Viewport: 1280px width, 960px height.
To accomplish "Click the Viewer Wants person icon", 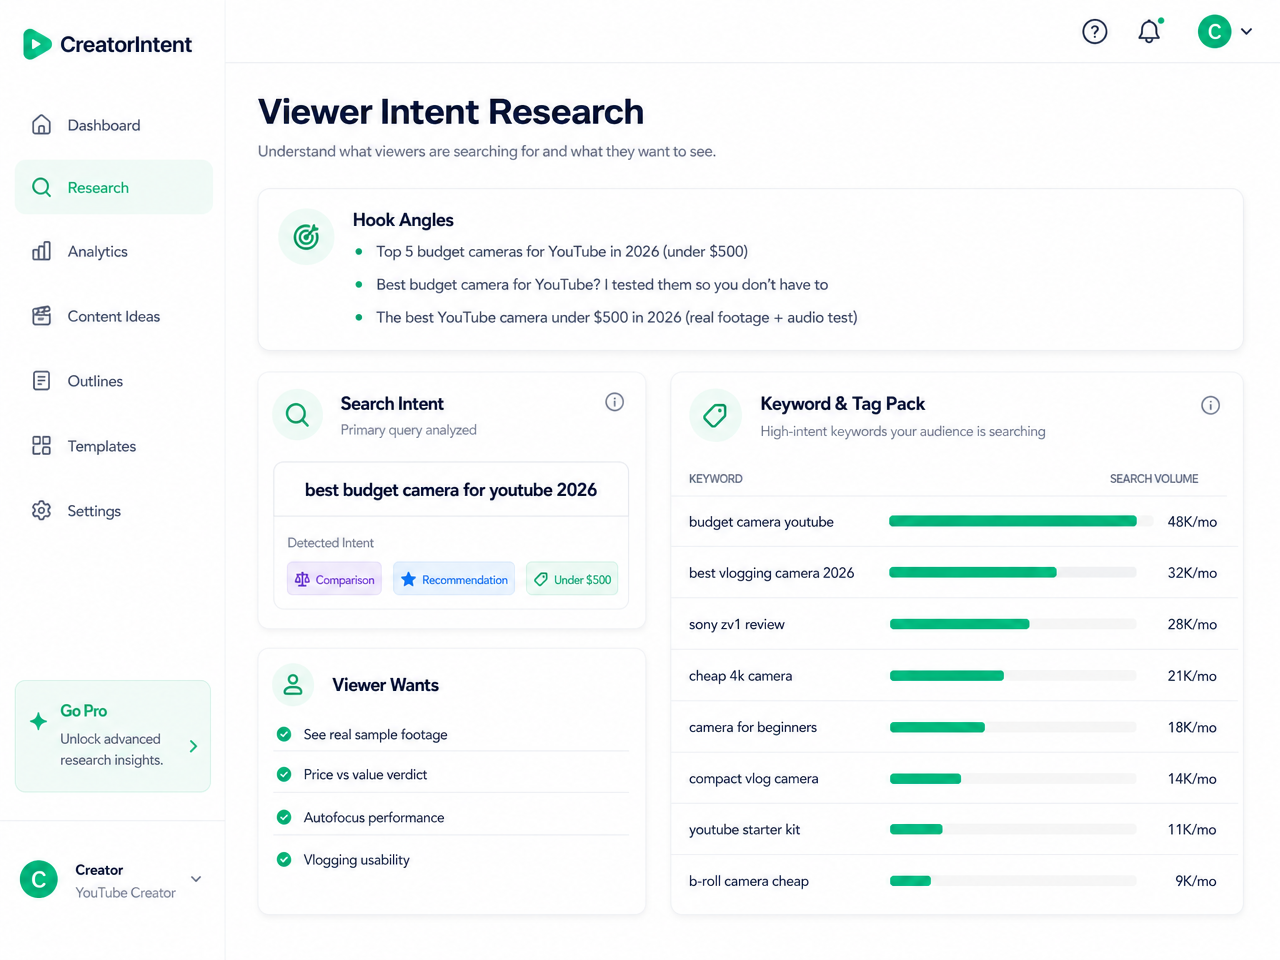I will pyautogui.click(x=293, y=685).
